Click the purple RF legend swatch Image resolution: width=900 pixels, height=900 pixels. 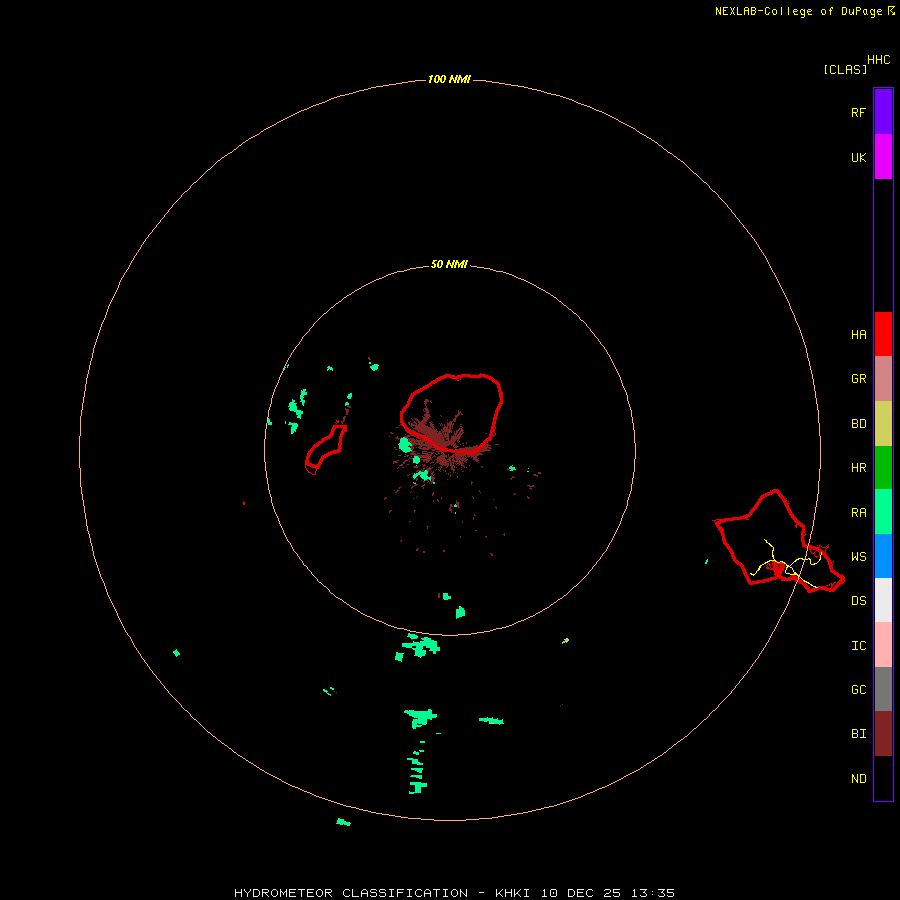883,112
